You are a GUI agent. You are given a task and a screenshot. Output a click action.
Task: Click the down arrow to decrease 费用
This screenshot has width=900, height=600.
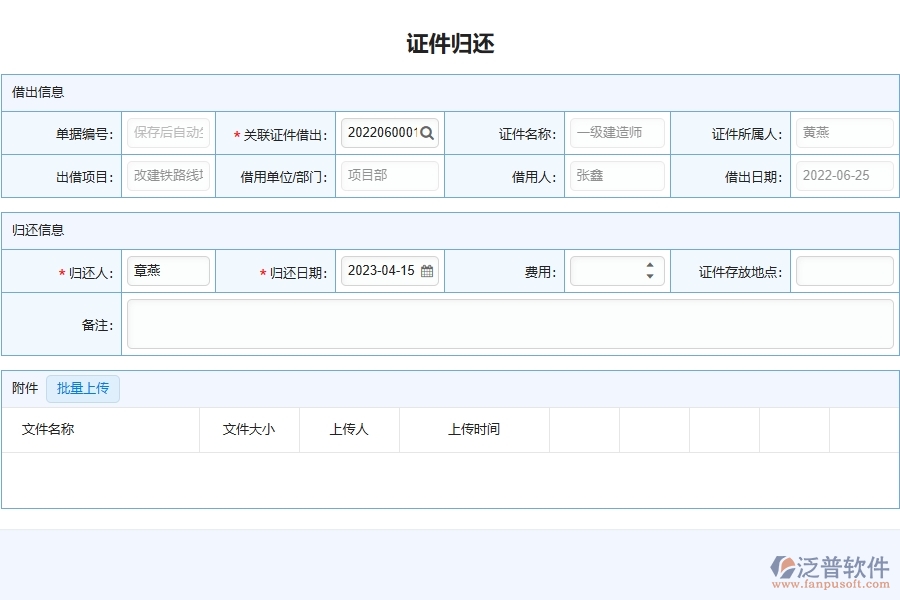coord(649,277)
